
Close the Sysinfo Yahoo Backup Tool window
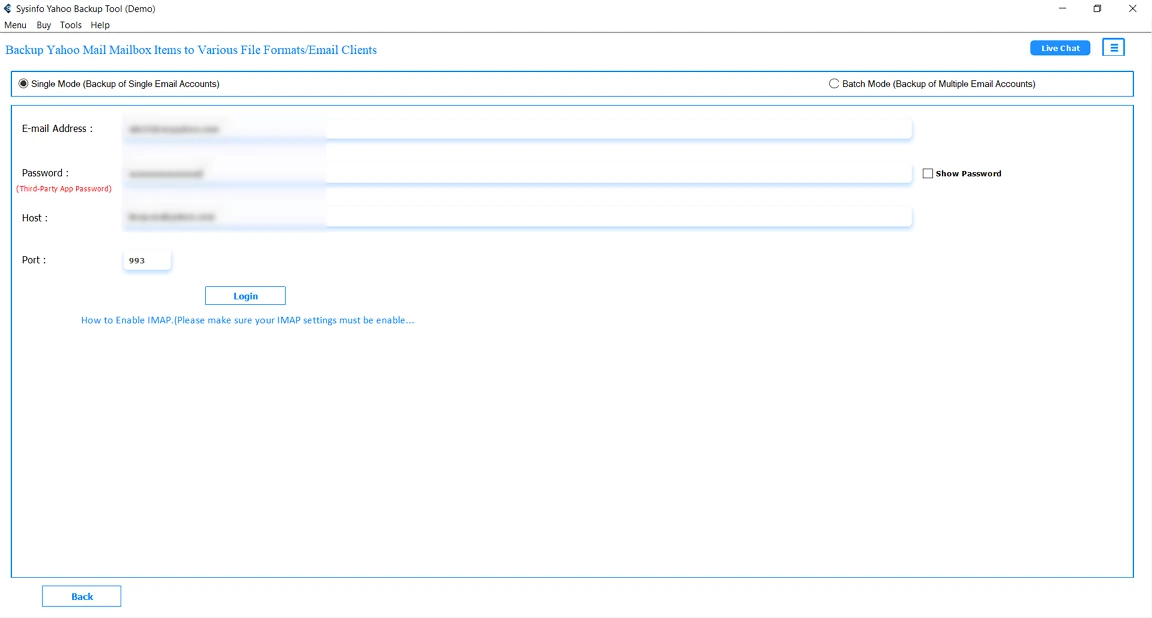click(1132, 9)
